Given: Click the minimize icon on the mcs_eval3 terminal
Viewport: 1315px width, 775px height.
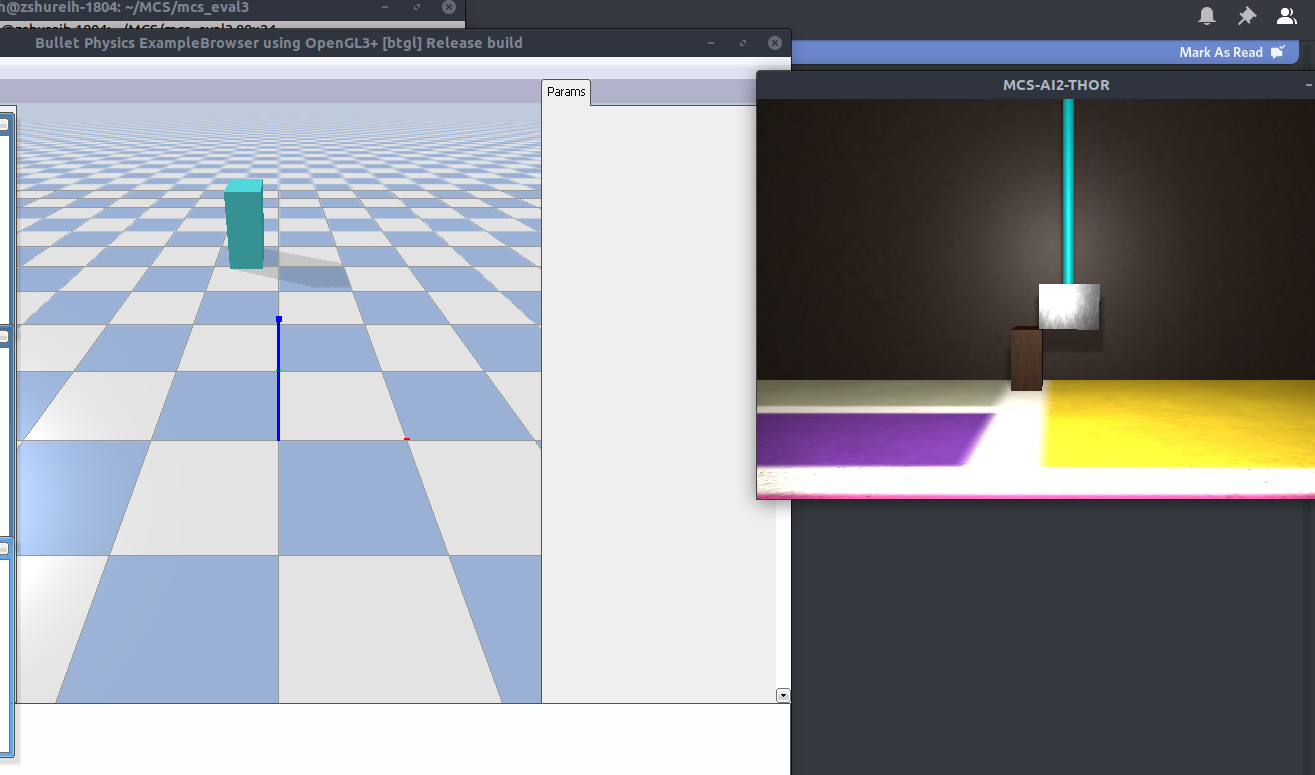Looking at the screenshot, I should coord(384,7).
